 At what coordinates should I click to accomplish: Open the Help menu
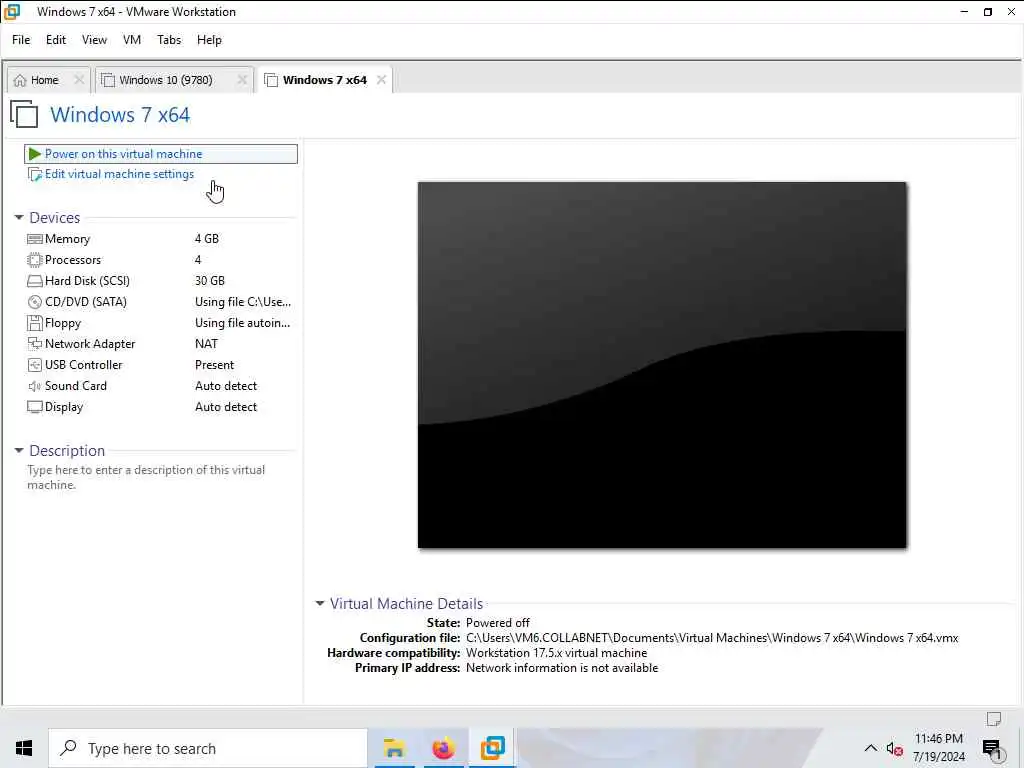pyautogui.click(x=209, y=40)
